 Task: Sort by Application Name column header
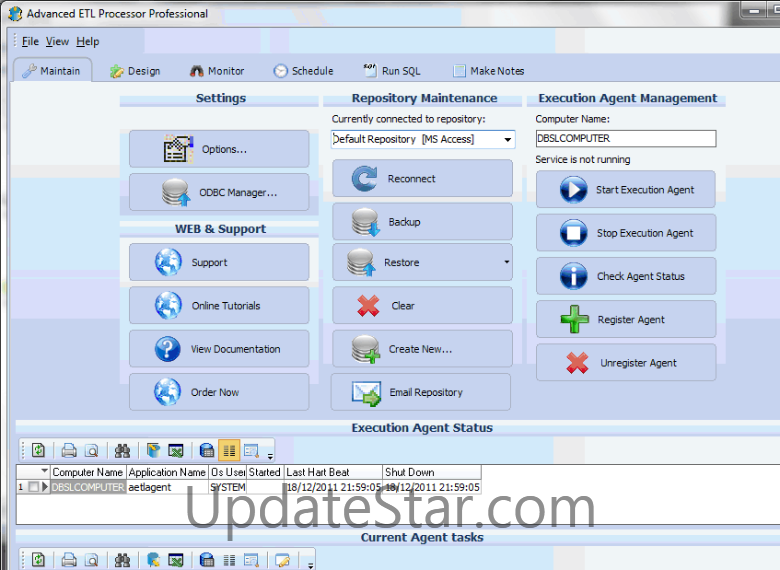(167, 472)
